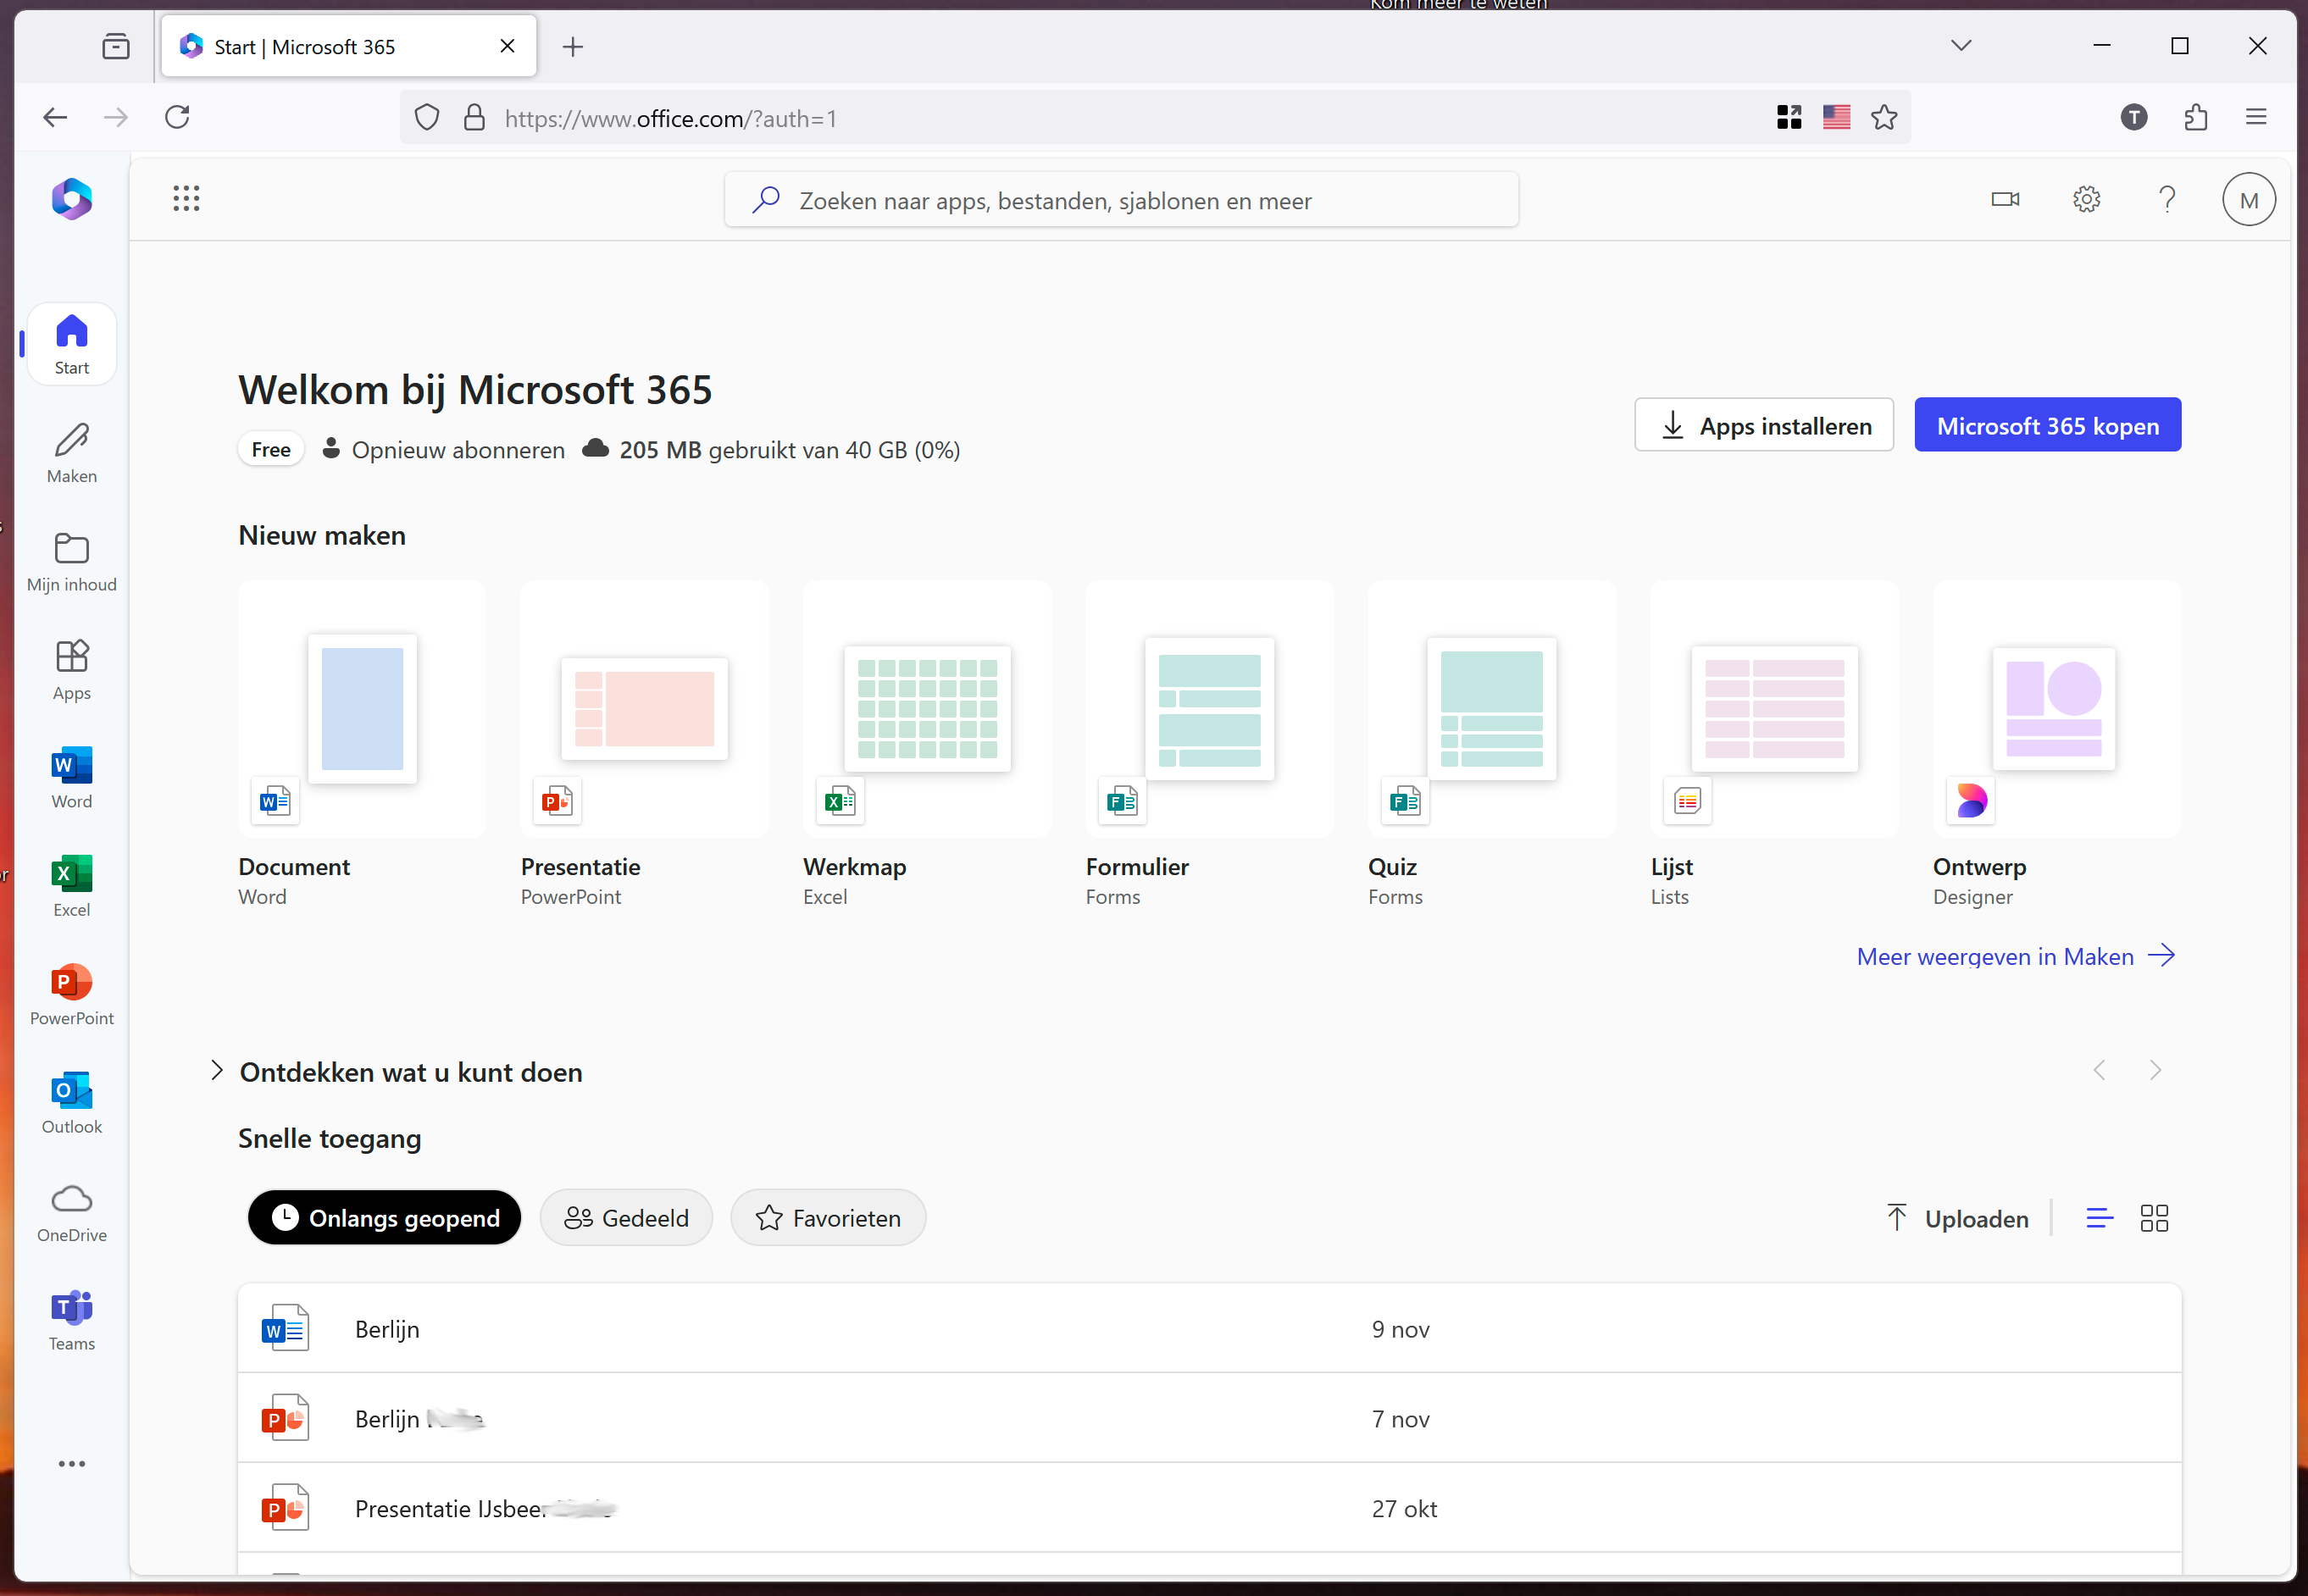Click the search box for apps and files
The width and height of the screenshot is (2308, 1596).
[1120, 200]
